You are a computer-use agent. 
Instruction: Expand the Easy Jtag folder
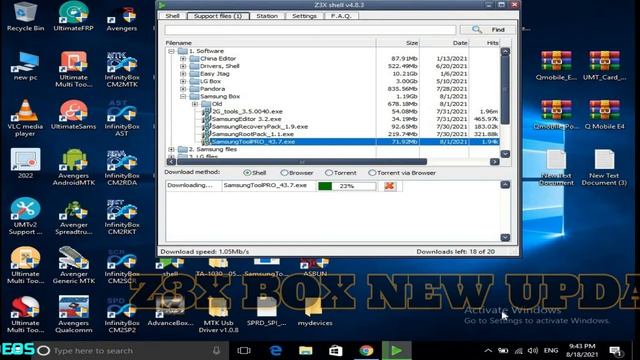183,74
